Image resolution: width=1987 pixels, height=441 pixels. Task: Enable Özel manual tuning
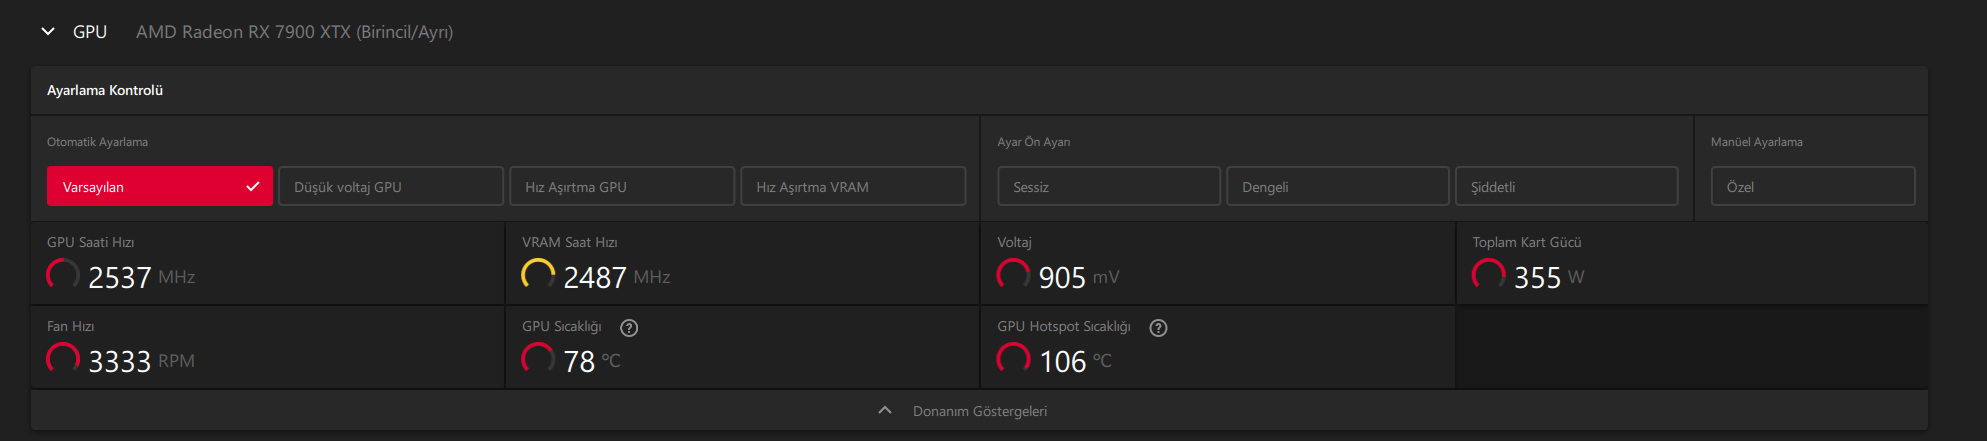tap(1813, 186)
